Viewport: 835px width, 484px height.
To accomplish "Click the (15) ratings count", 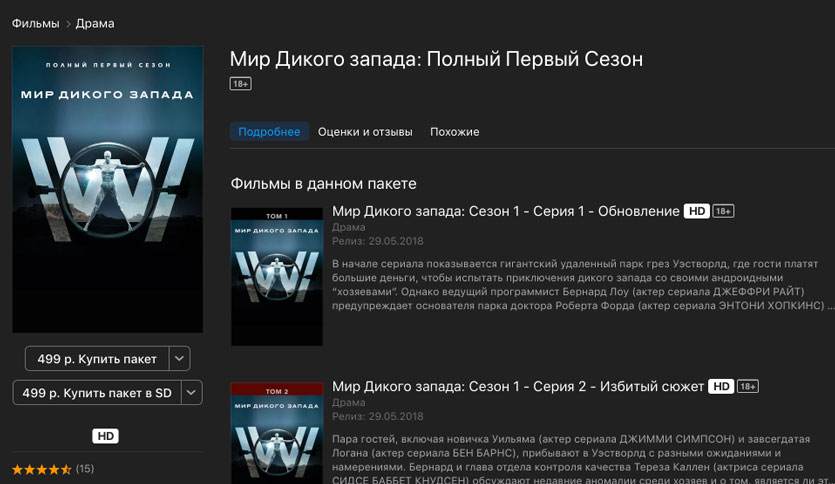I will pos(85,469).
